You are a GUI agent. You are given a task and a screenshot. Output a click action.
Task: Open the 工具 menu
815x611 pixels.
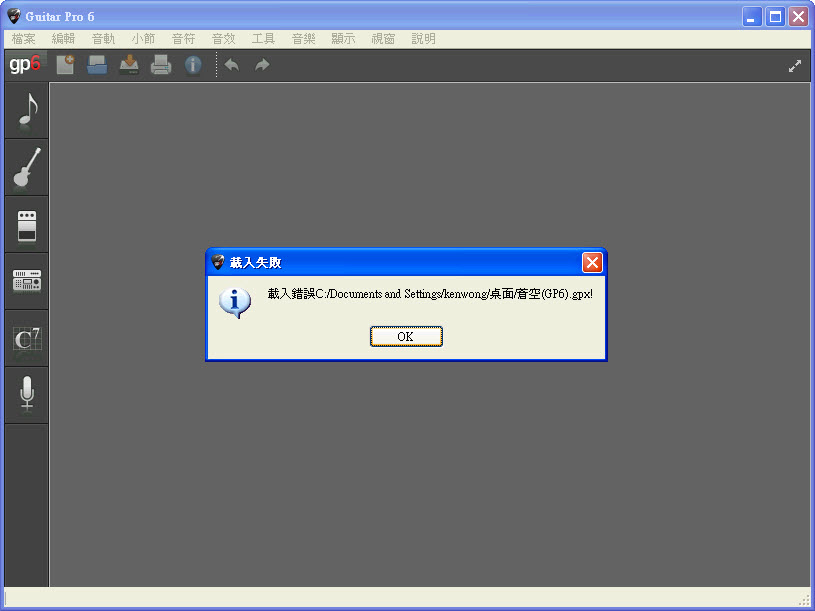coord(264,38)
